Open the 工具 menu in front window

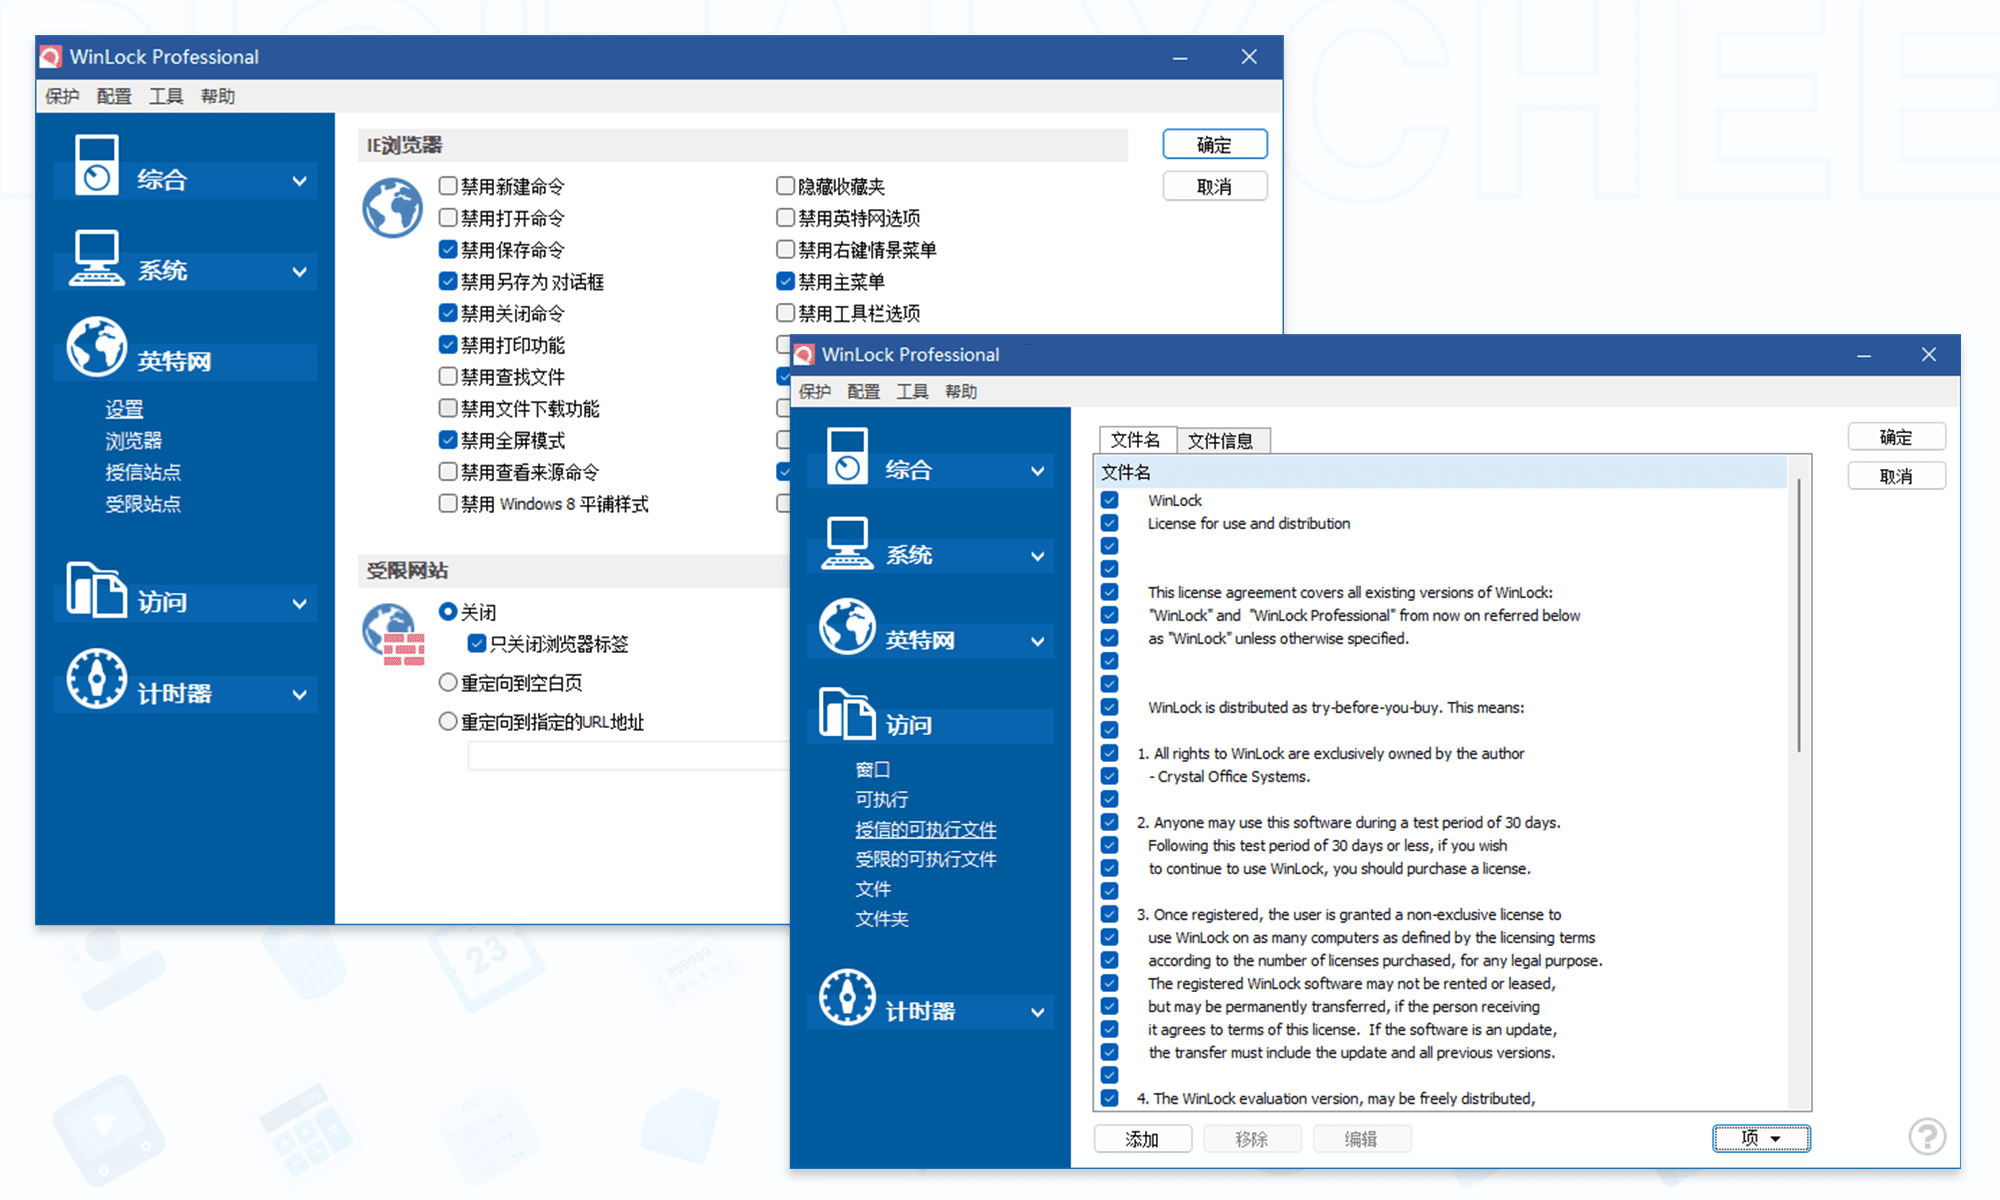(x=911, y=392)
